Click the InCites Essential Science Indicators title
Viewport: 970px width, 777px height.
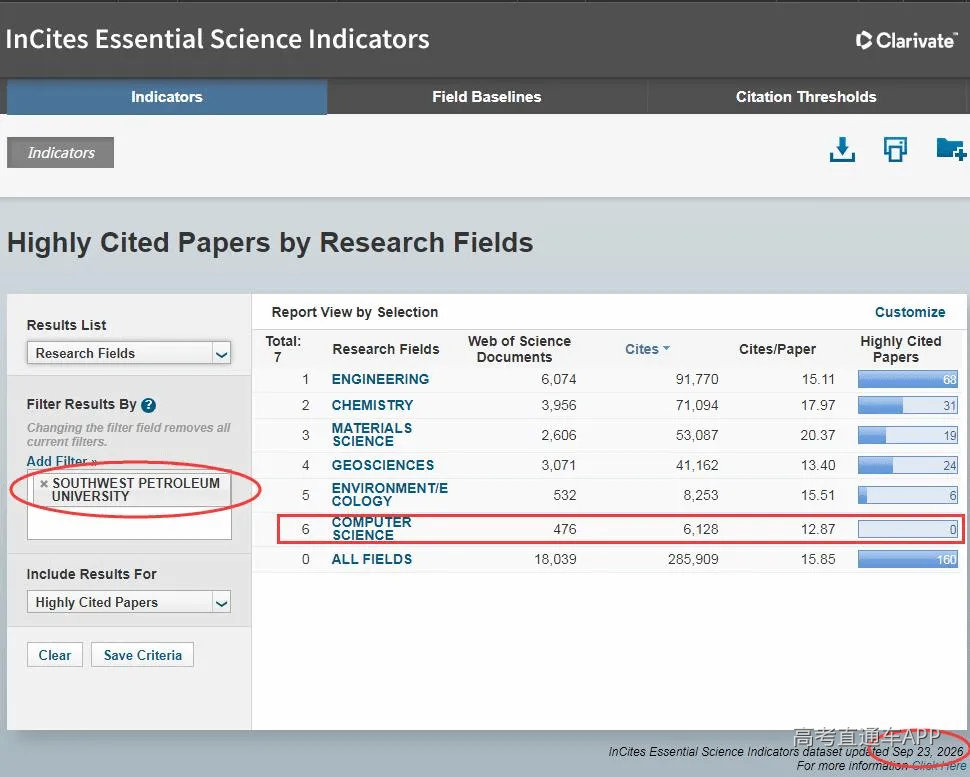point(217,39)
